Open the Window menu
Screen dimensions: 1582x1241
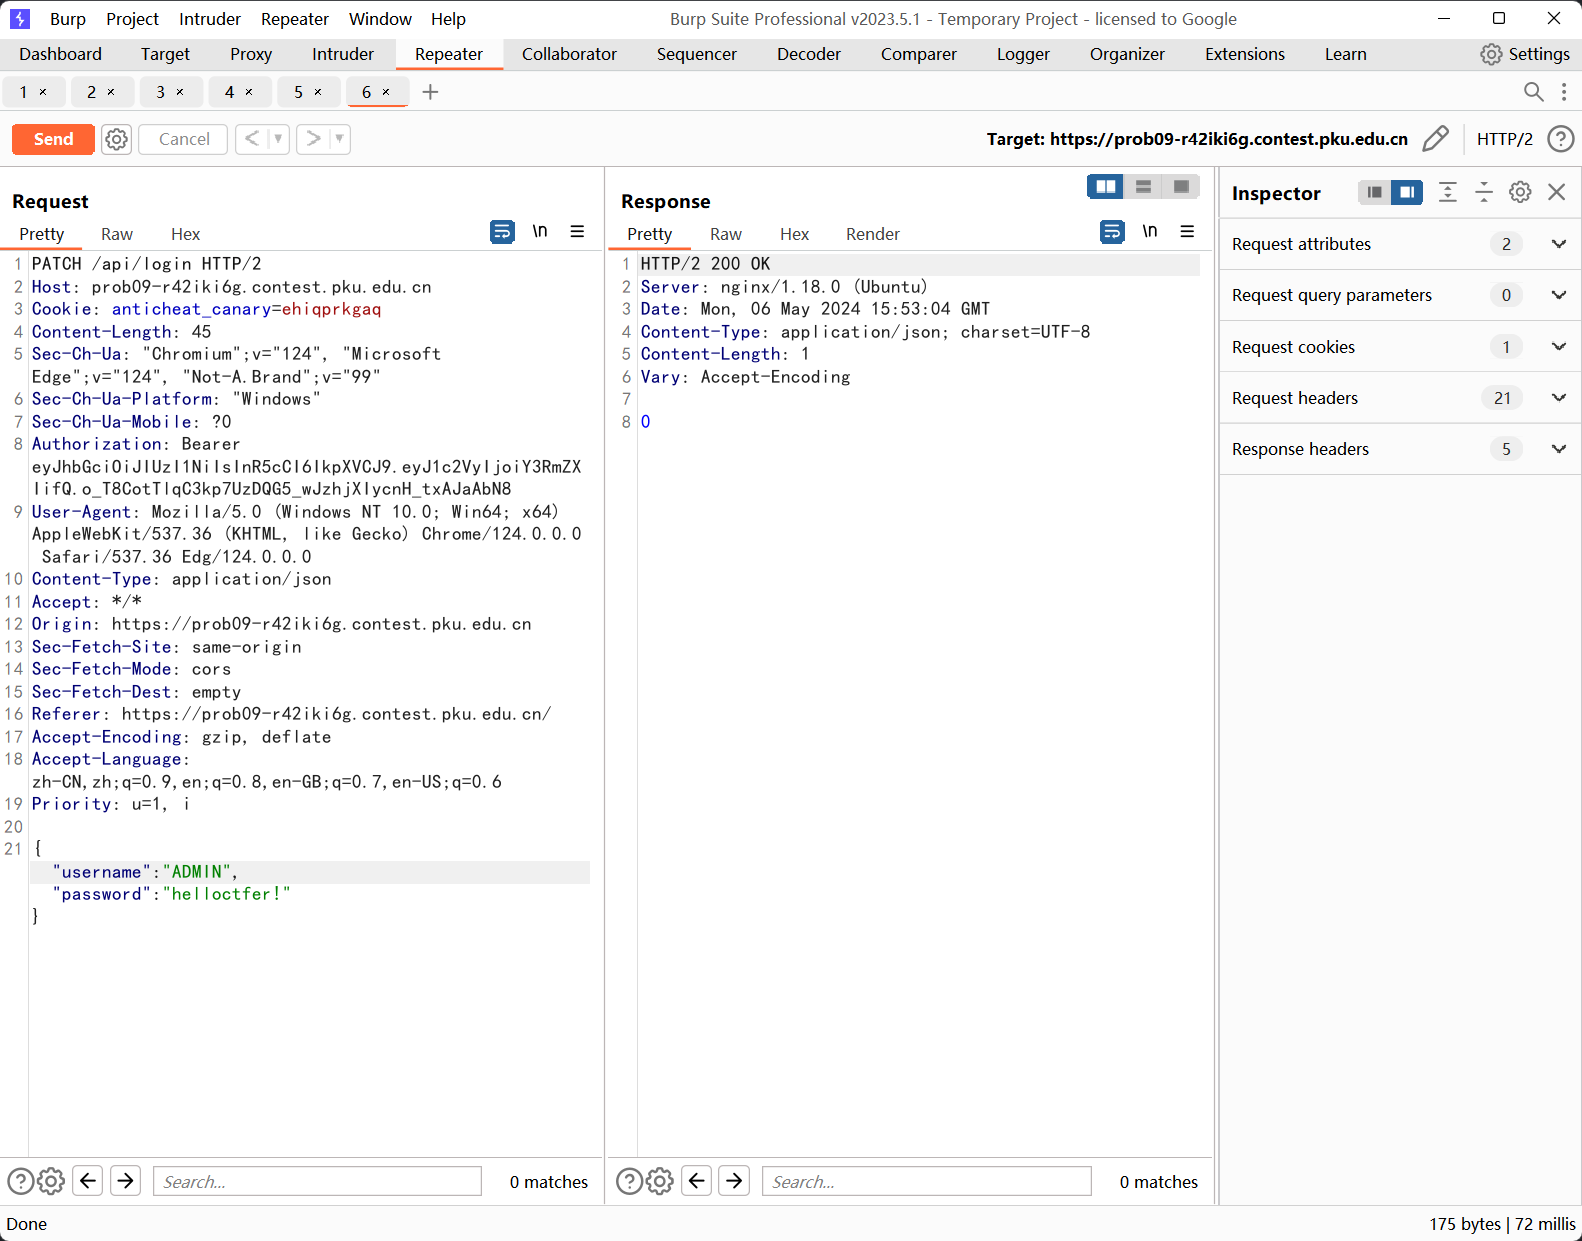tap(380, 19)
